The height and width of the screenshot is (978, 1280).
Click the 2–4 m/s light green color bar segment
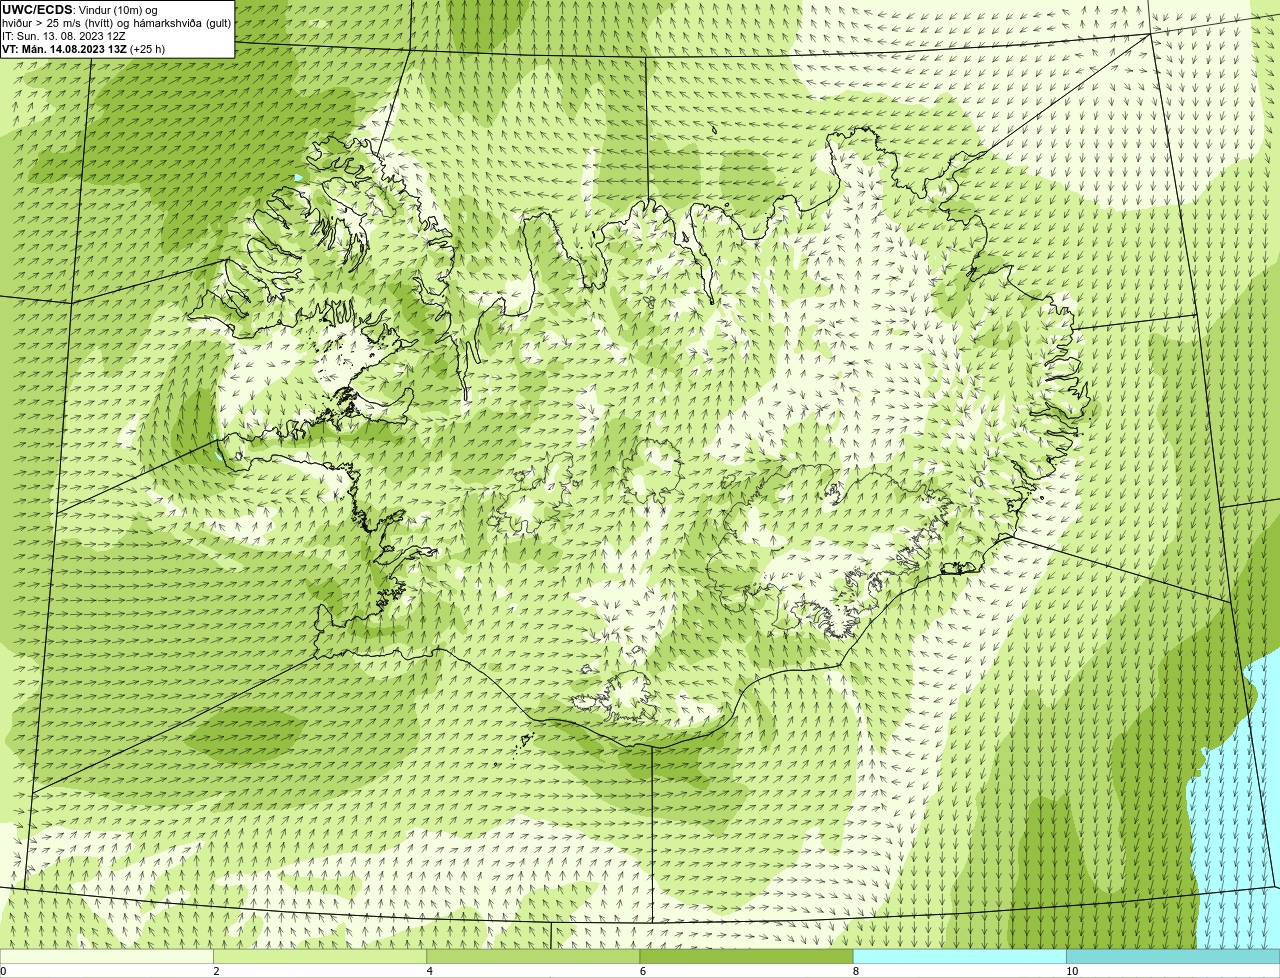coord(319,956)
